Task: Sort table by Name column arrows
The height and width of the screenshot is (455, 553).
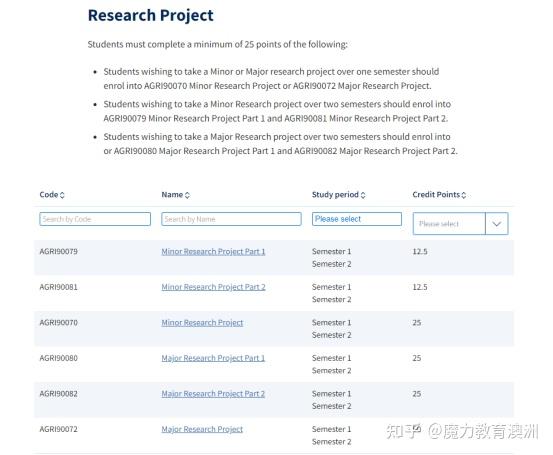Action: (187, 195)
